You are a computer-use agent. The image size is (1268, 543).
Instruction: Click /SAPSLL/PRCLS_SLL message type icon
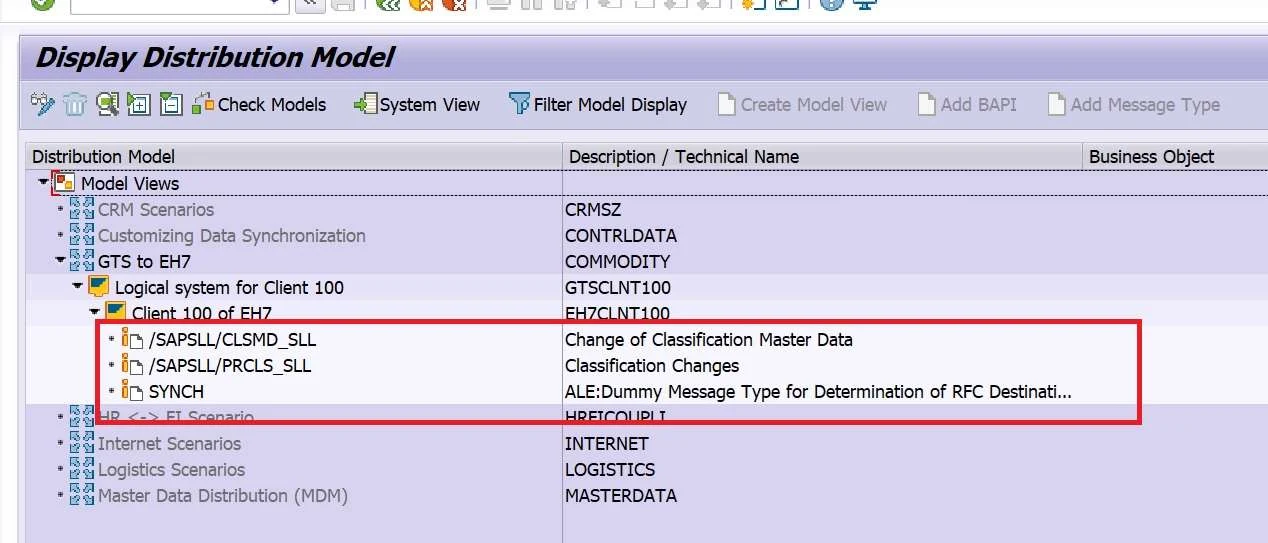[132, 365]
